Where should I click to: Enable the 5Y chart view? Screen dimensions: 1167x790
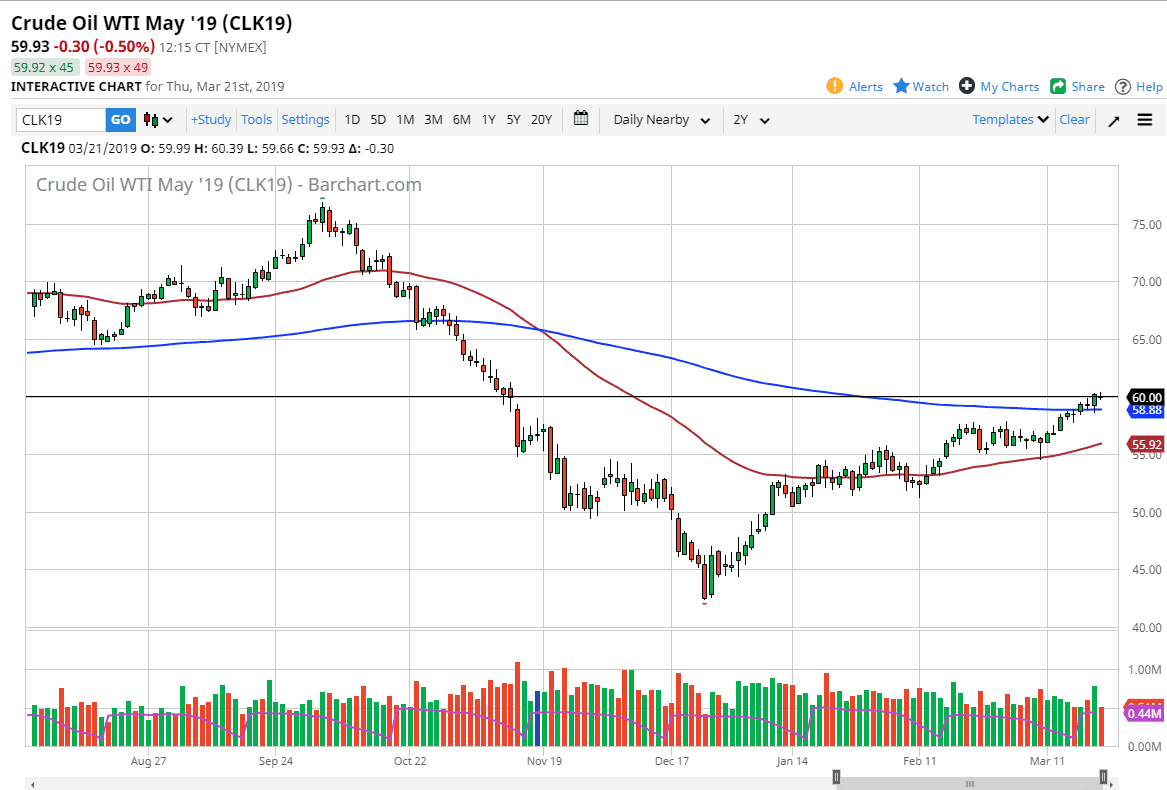click(x=513, y=119)
